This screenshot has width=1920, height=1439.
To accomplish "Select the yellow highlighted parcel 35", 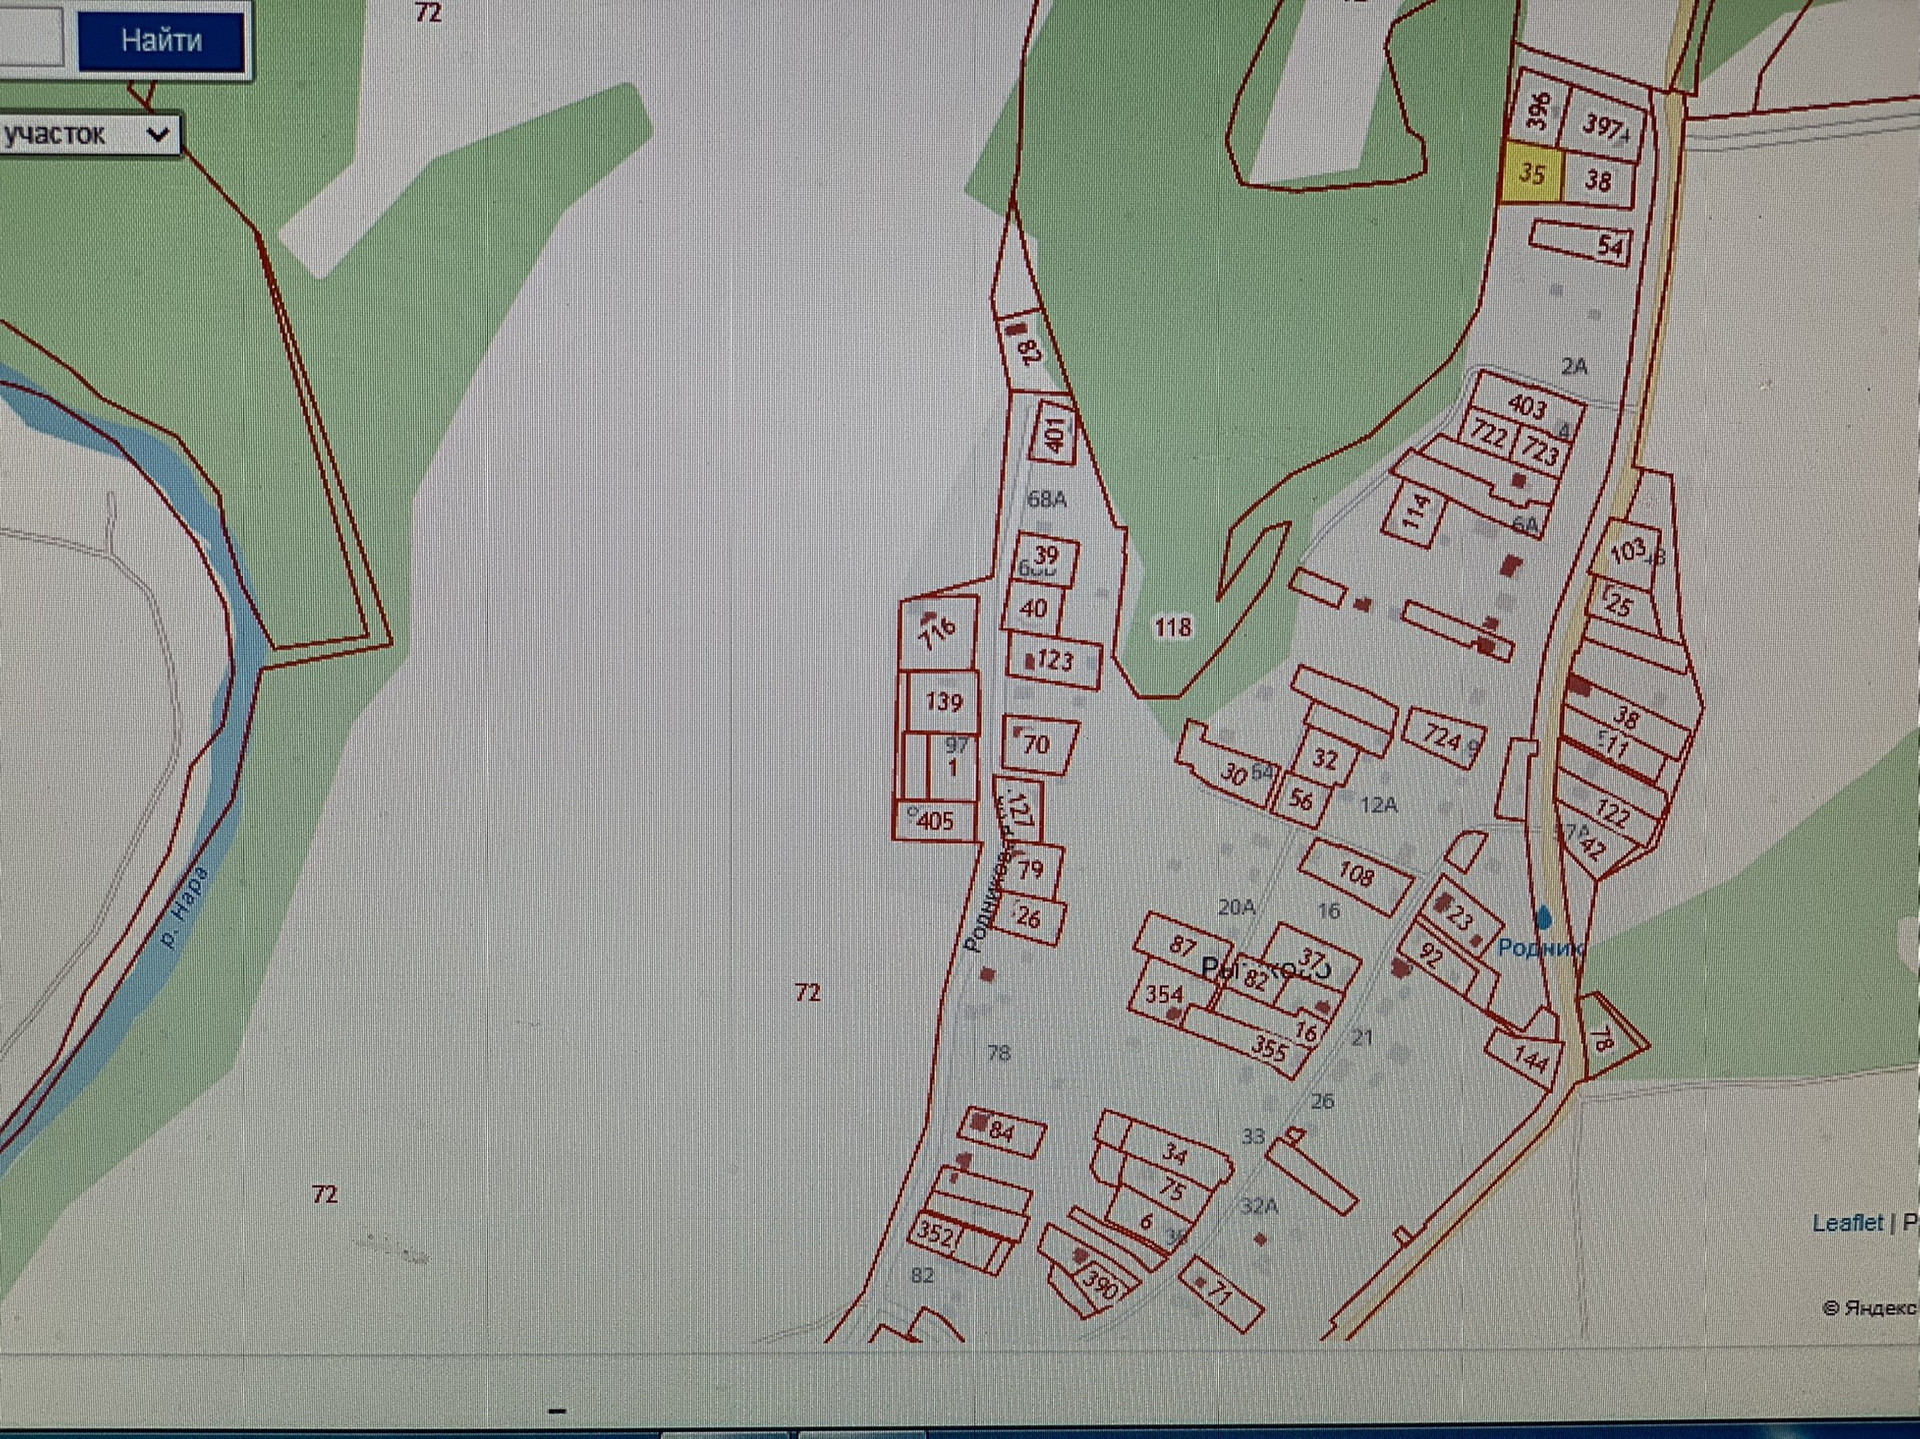I will click(1531, 173).
